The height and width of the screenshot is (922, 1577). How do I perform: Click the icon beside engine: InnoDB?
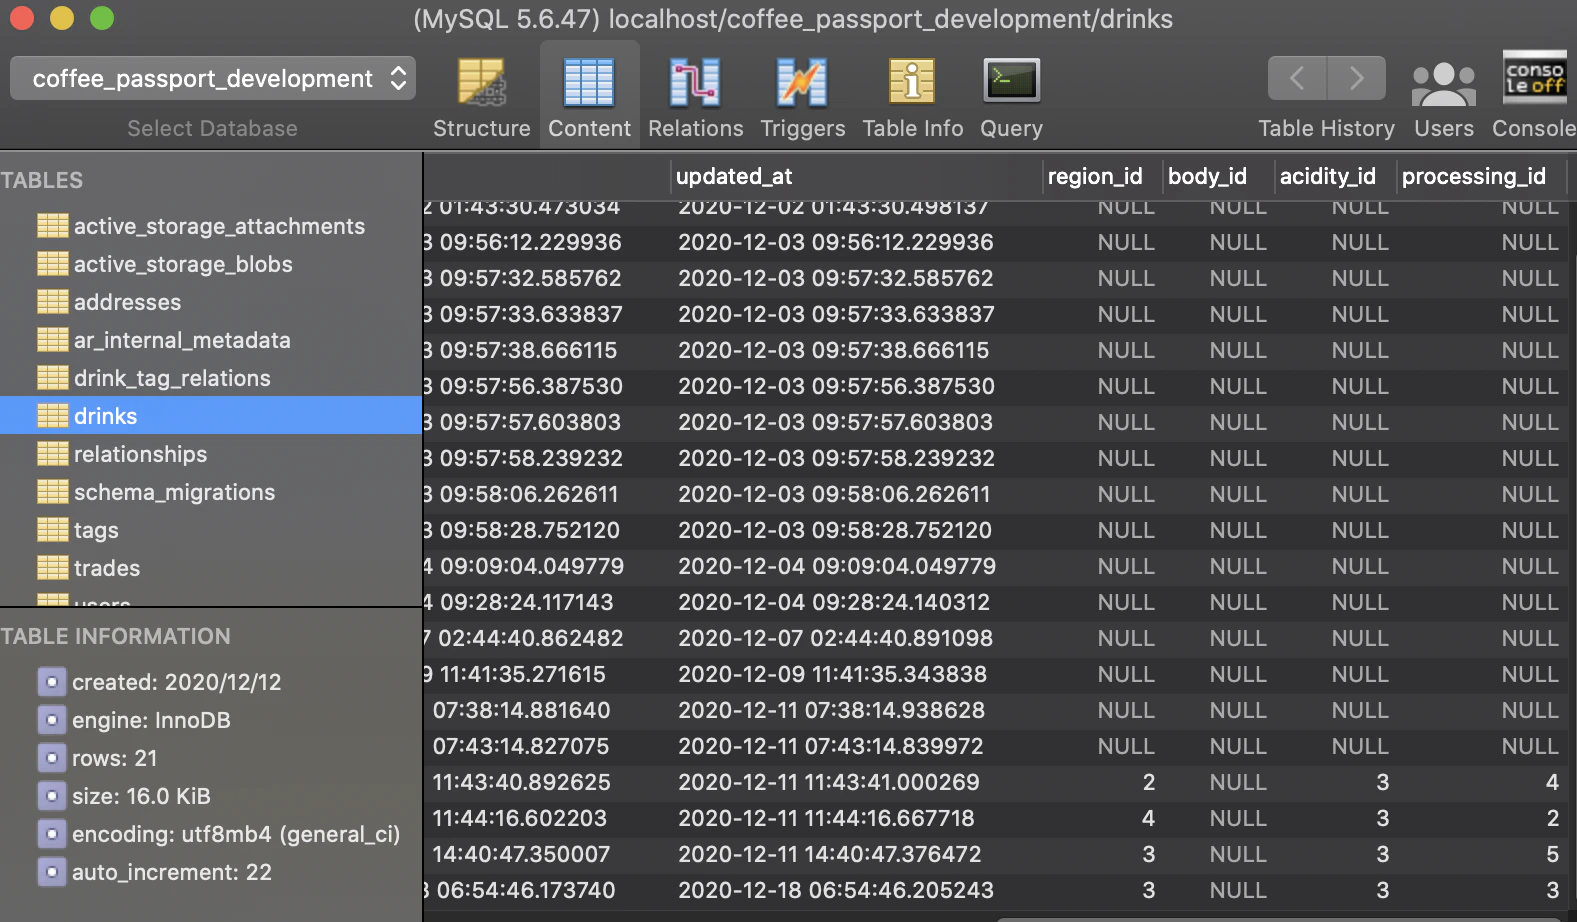(x=52, y=720)
